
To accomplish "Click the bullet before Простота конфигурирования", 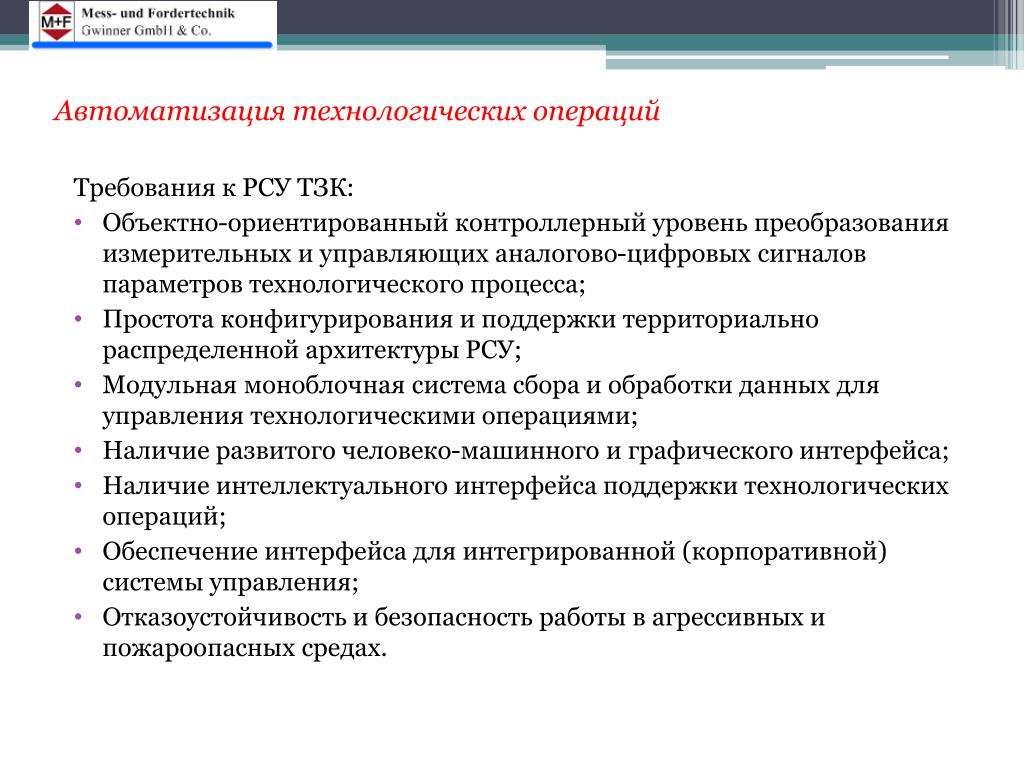I will (78, 320).
